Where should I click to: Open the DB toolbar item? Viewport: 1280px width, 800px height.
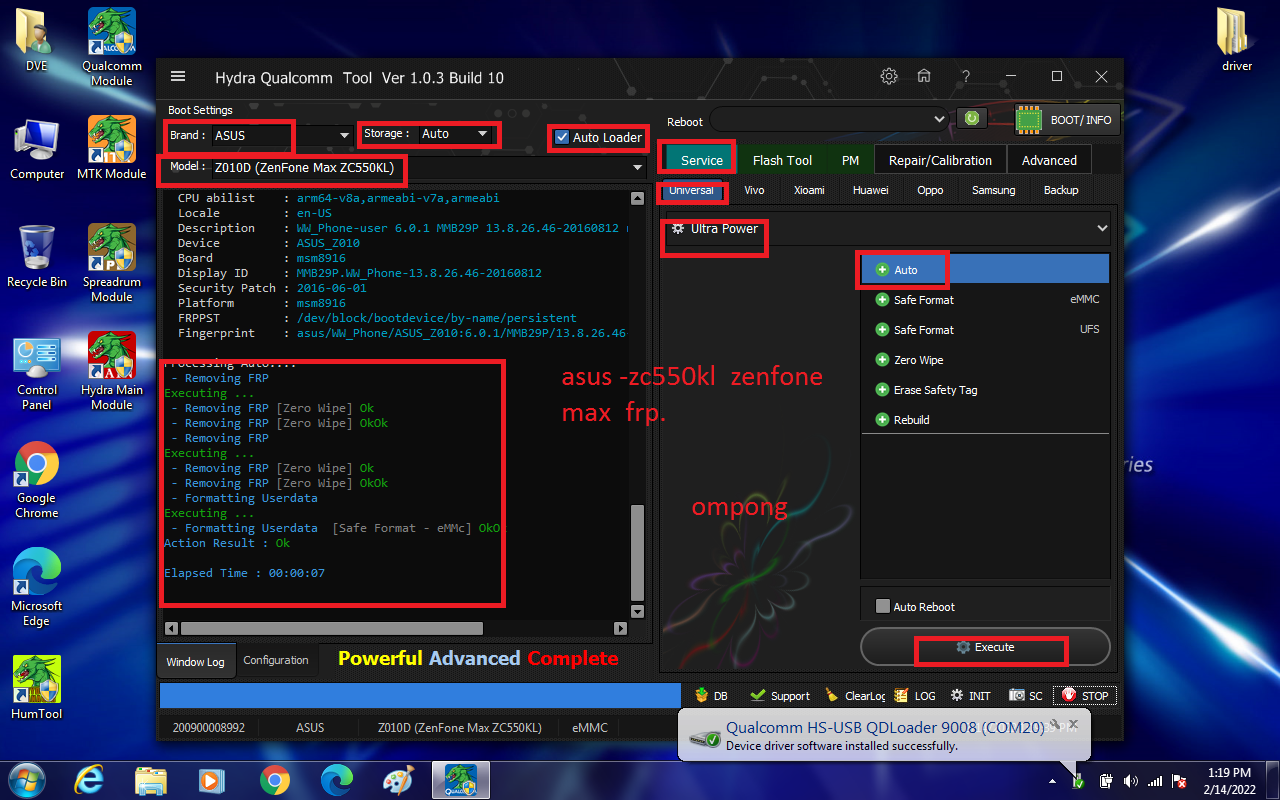pos(712,695)
